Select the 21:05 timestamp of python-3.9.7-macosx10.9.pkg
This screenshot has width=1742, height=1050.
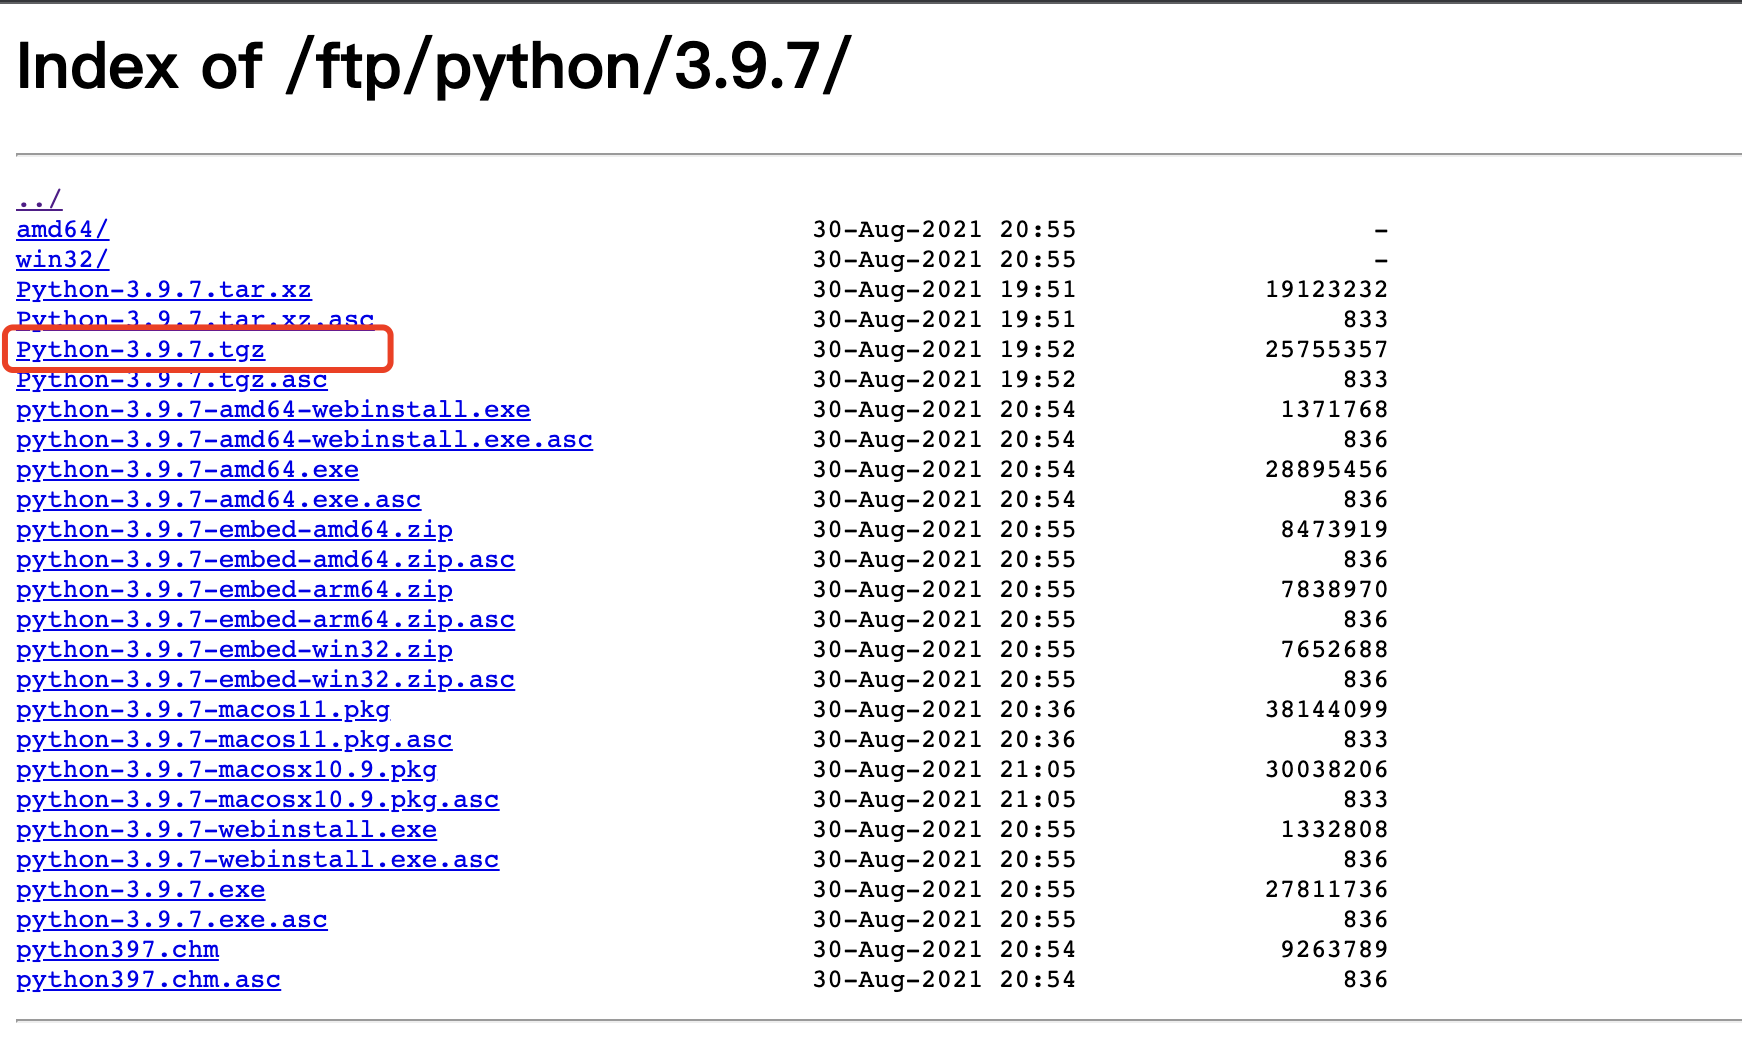(944, 769)
